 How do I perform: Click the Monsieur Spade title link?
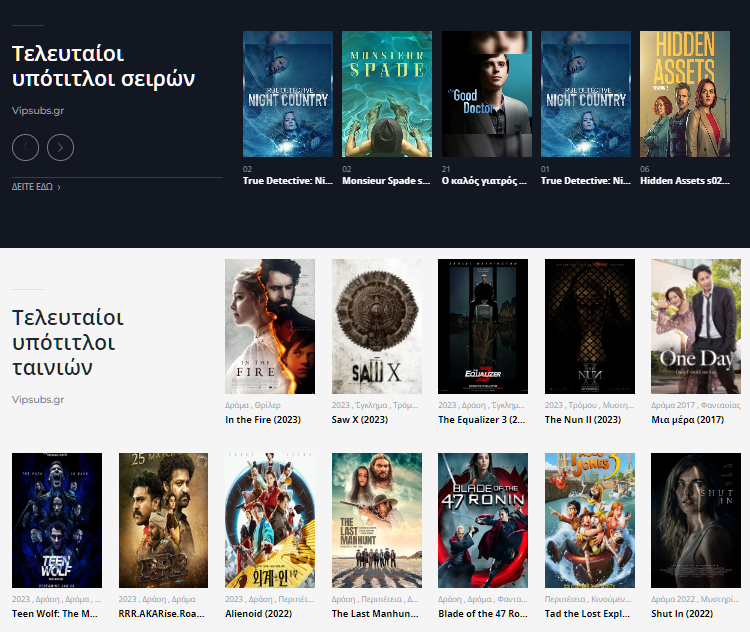tap(386, 181)
